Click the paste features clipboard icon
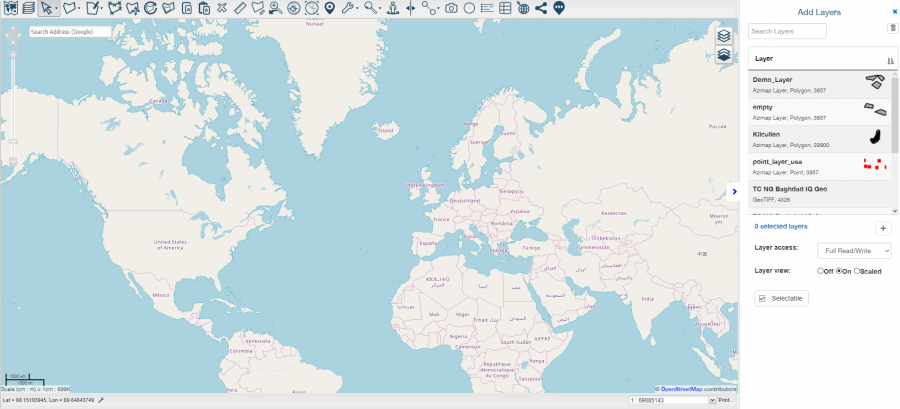This screenshot has width=900, height=409. click(x=204, y=8)
